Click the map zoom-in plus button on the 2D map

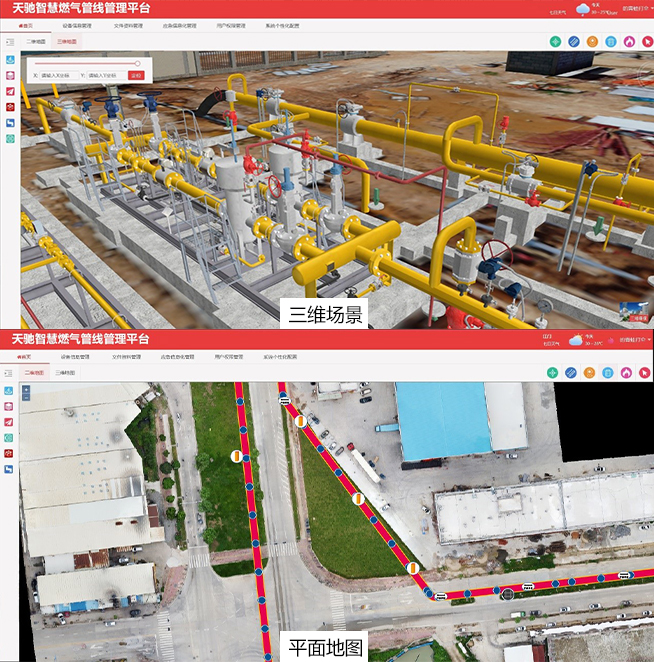point(26,390)
